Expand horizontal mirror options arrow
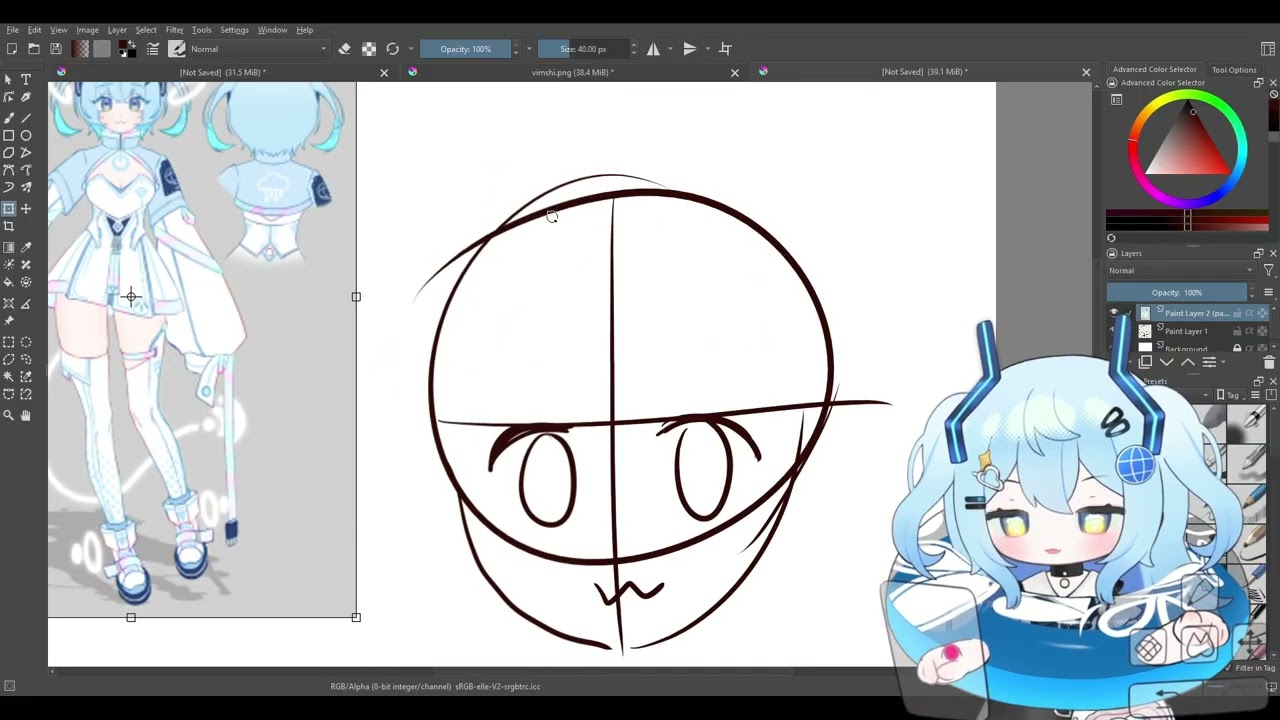Viewport: 1280px width, 720px height. pos(670,49)
